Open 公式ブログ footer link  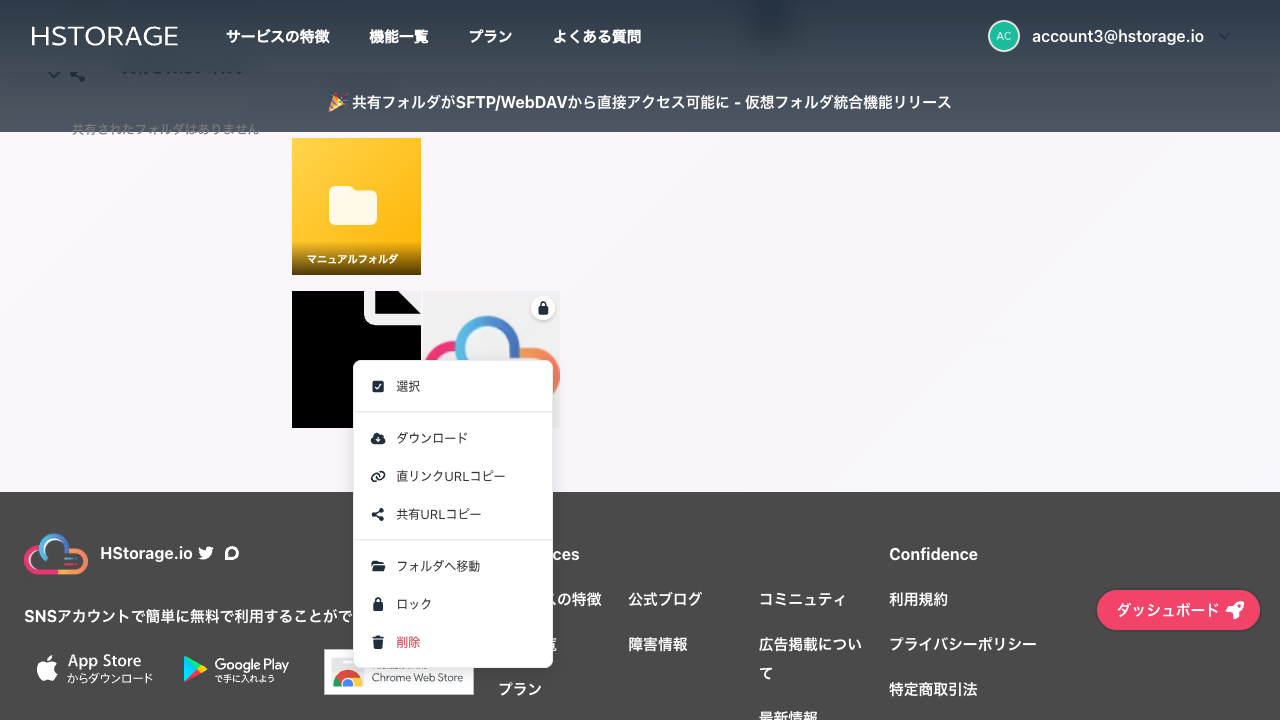pos(665,599)
